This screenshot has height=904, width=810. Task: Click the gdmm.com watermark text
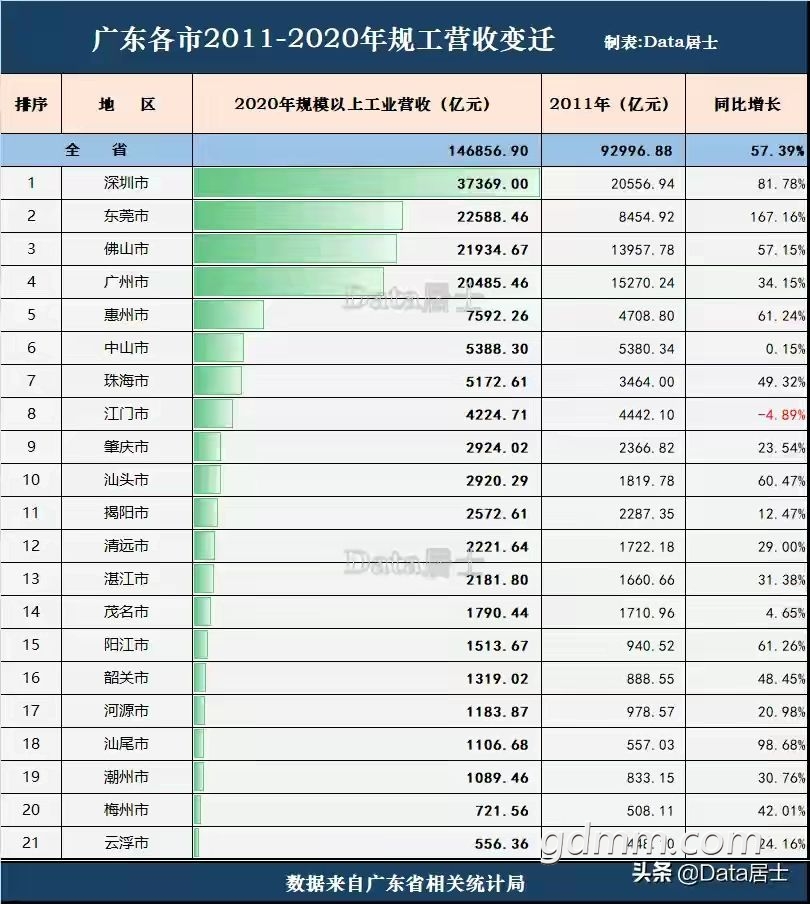coord(650,843)
